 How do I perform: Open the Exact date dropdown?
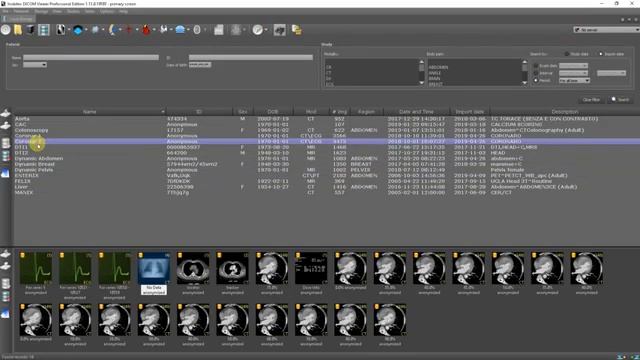click(x=573, y=66)
